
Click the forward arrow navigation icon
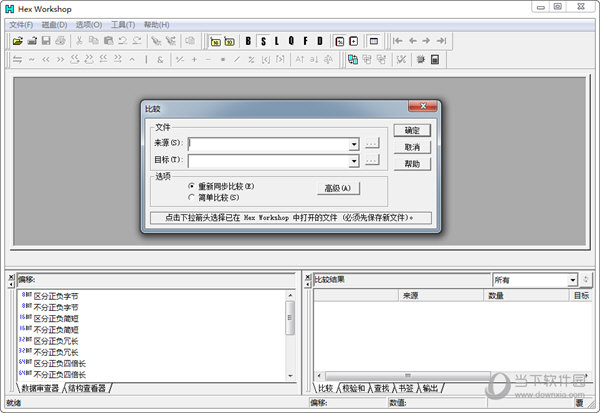426,41
